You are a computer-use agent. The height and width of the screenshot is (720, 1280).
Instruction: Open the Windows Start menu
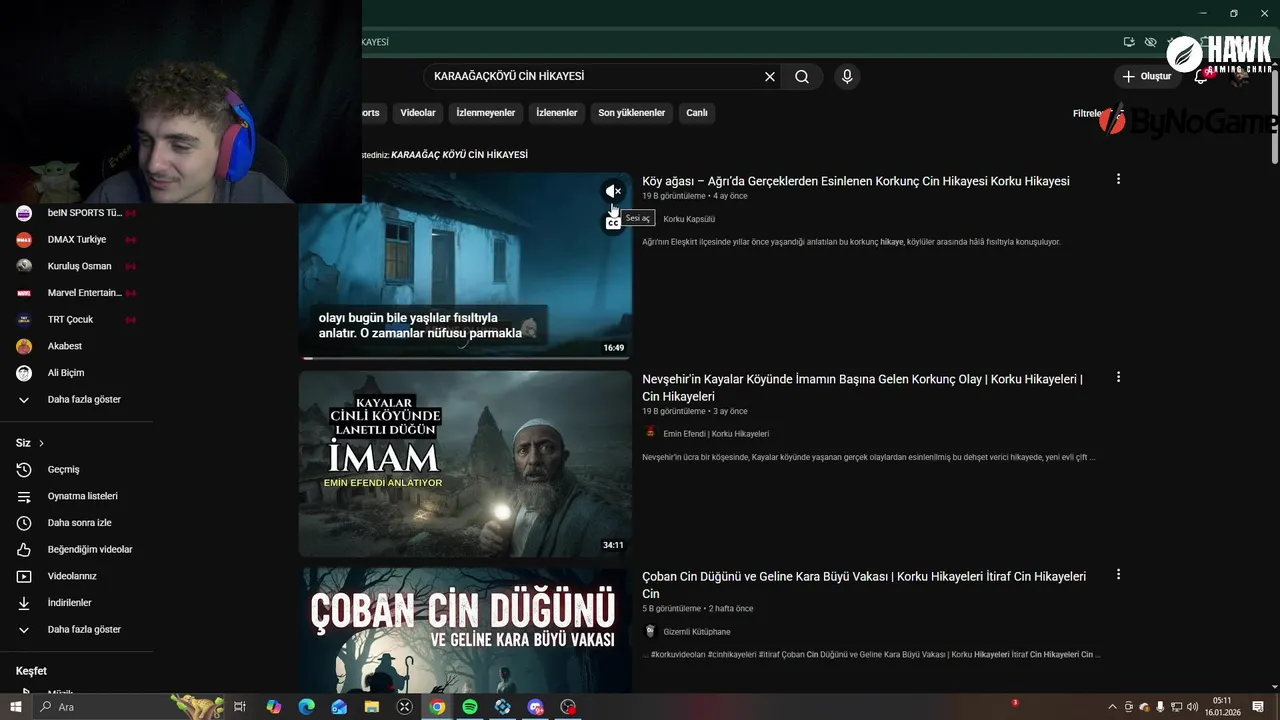16,707
